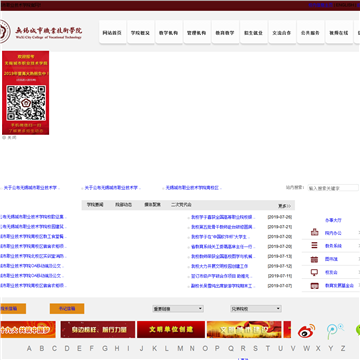Select letter A in the alphabet index
Screen dimensions: 360x360
(29, 349)
